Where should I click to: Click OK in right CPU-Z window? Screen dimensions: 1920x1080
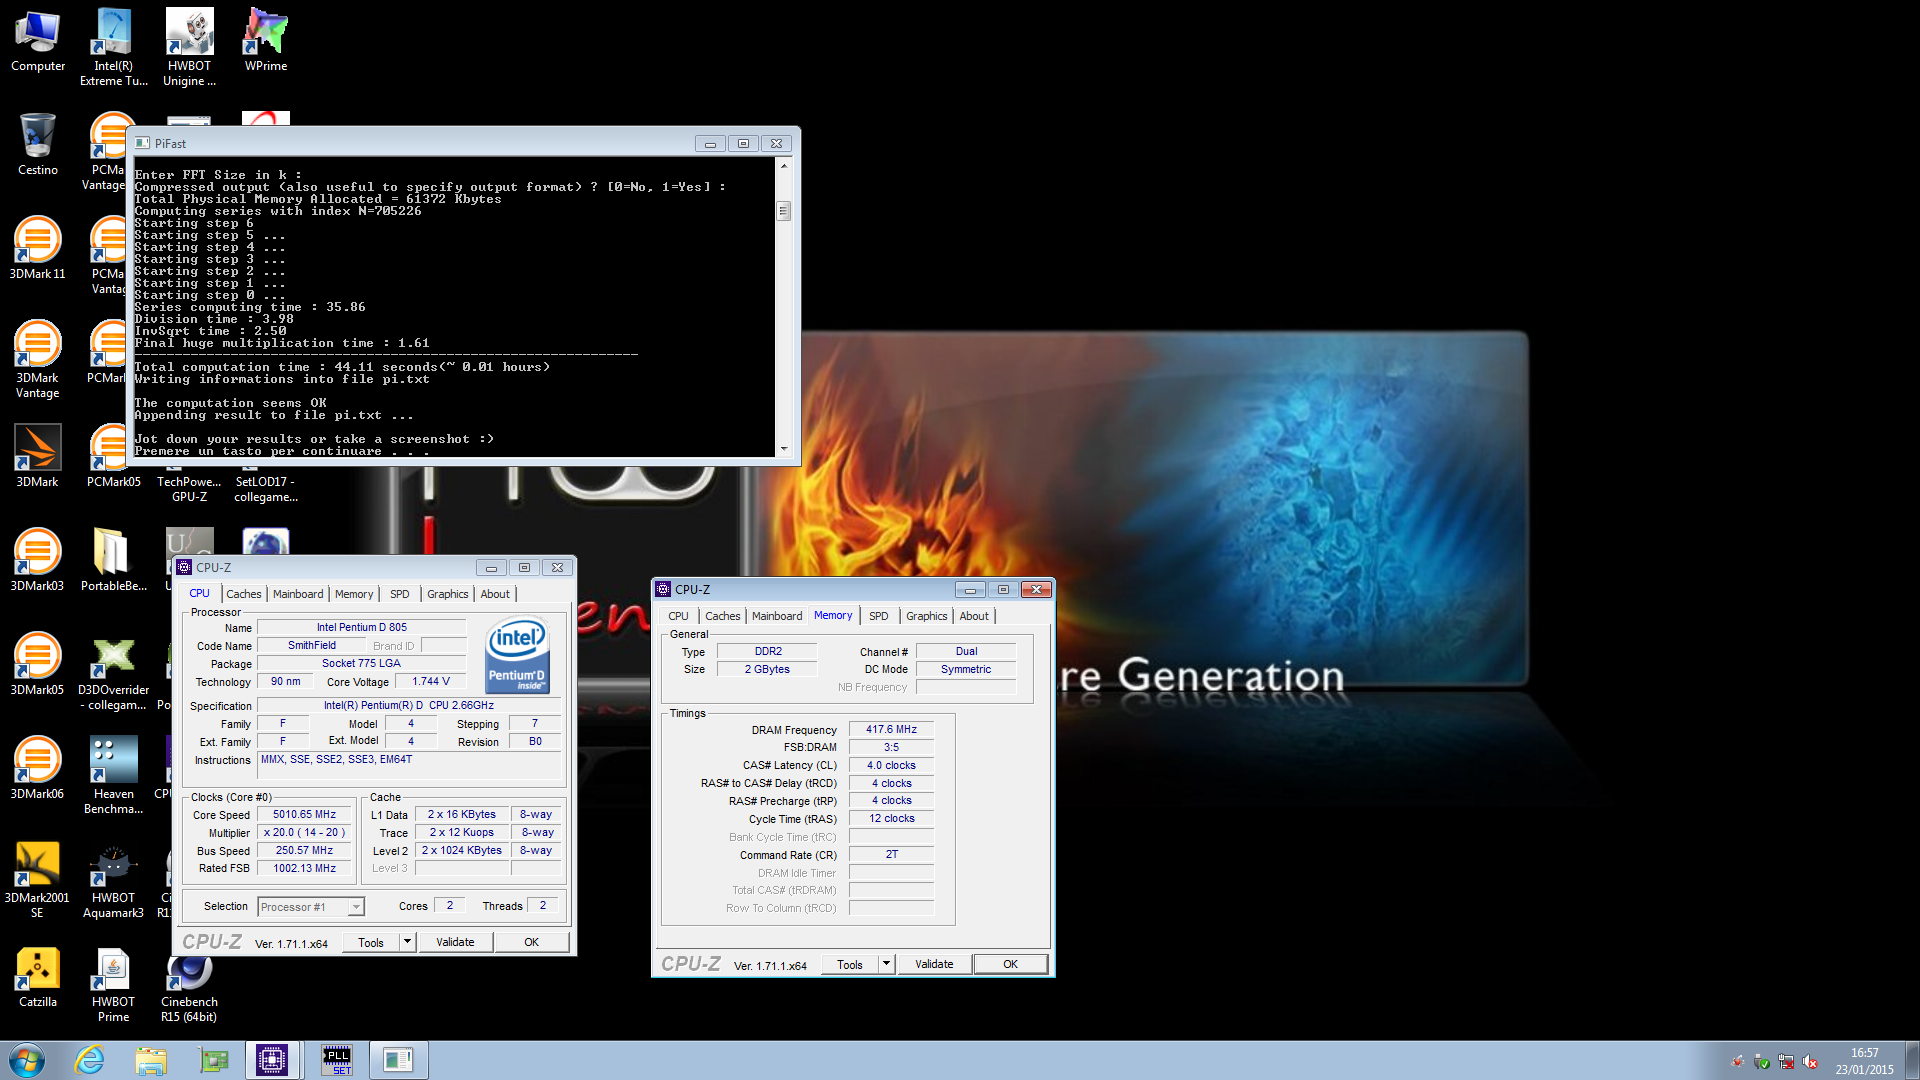point(1010,964)
